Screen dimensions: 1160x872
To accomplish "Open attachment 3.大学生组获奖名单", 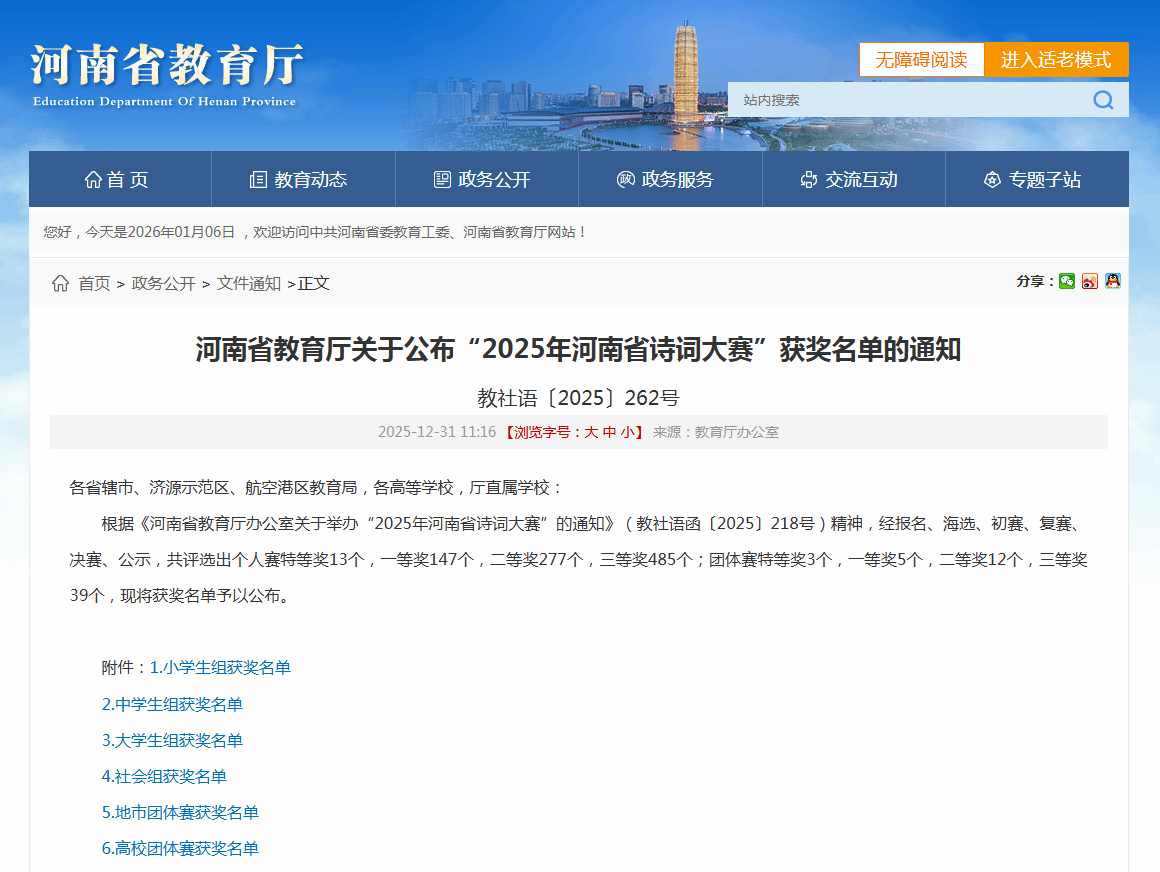I will 172,741.
